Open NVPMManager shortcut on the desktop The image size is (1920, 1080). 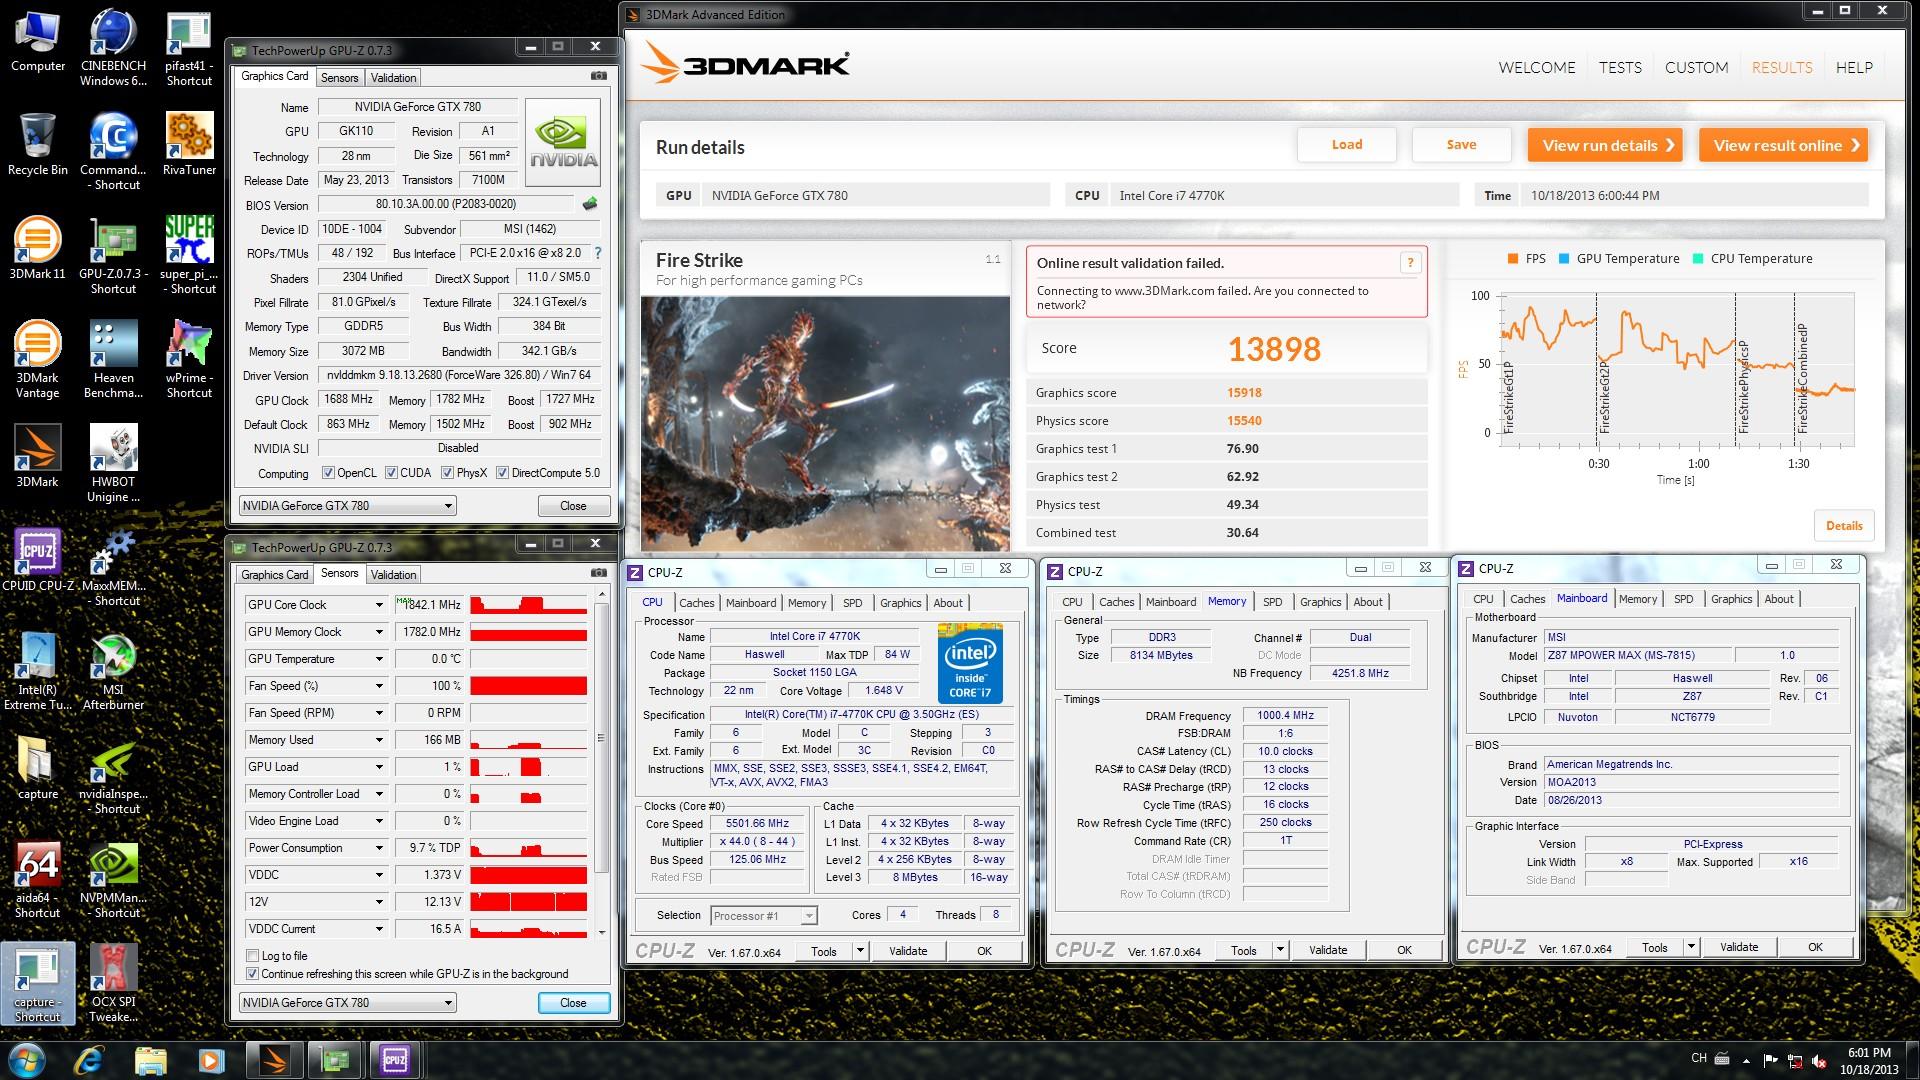click(x=113, y=880)
